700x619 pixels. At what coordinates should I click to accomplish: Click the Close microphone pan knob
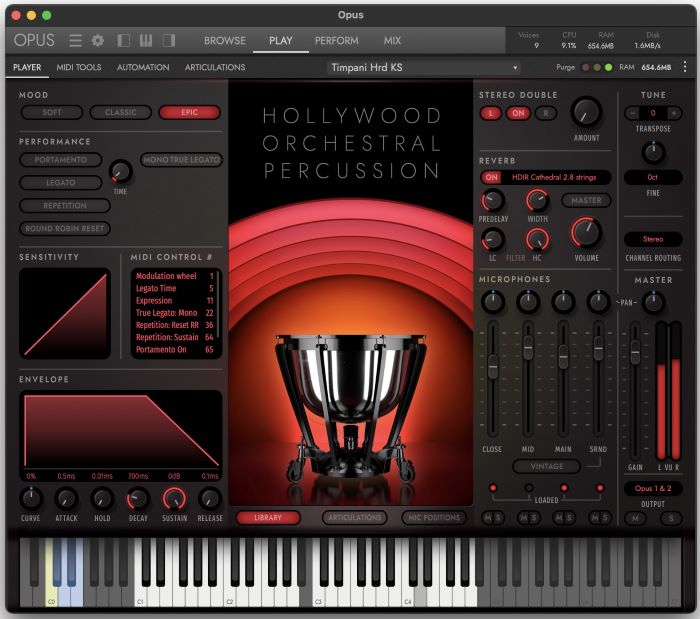click(x=493, y=302)
